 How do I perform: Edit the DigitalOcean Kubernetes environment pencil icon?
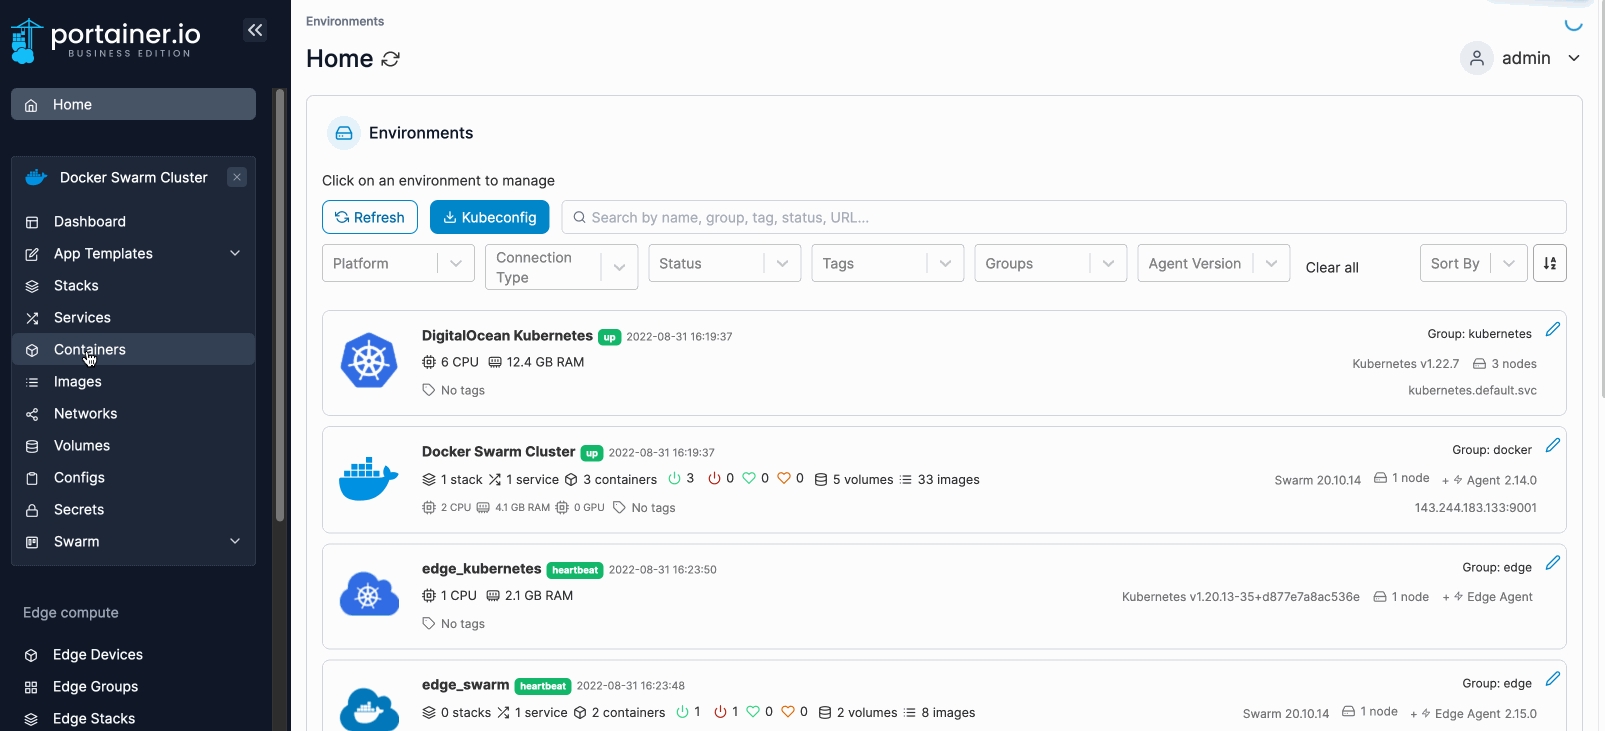click(1552, 330)
